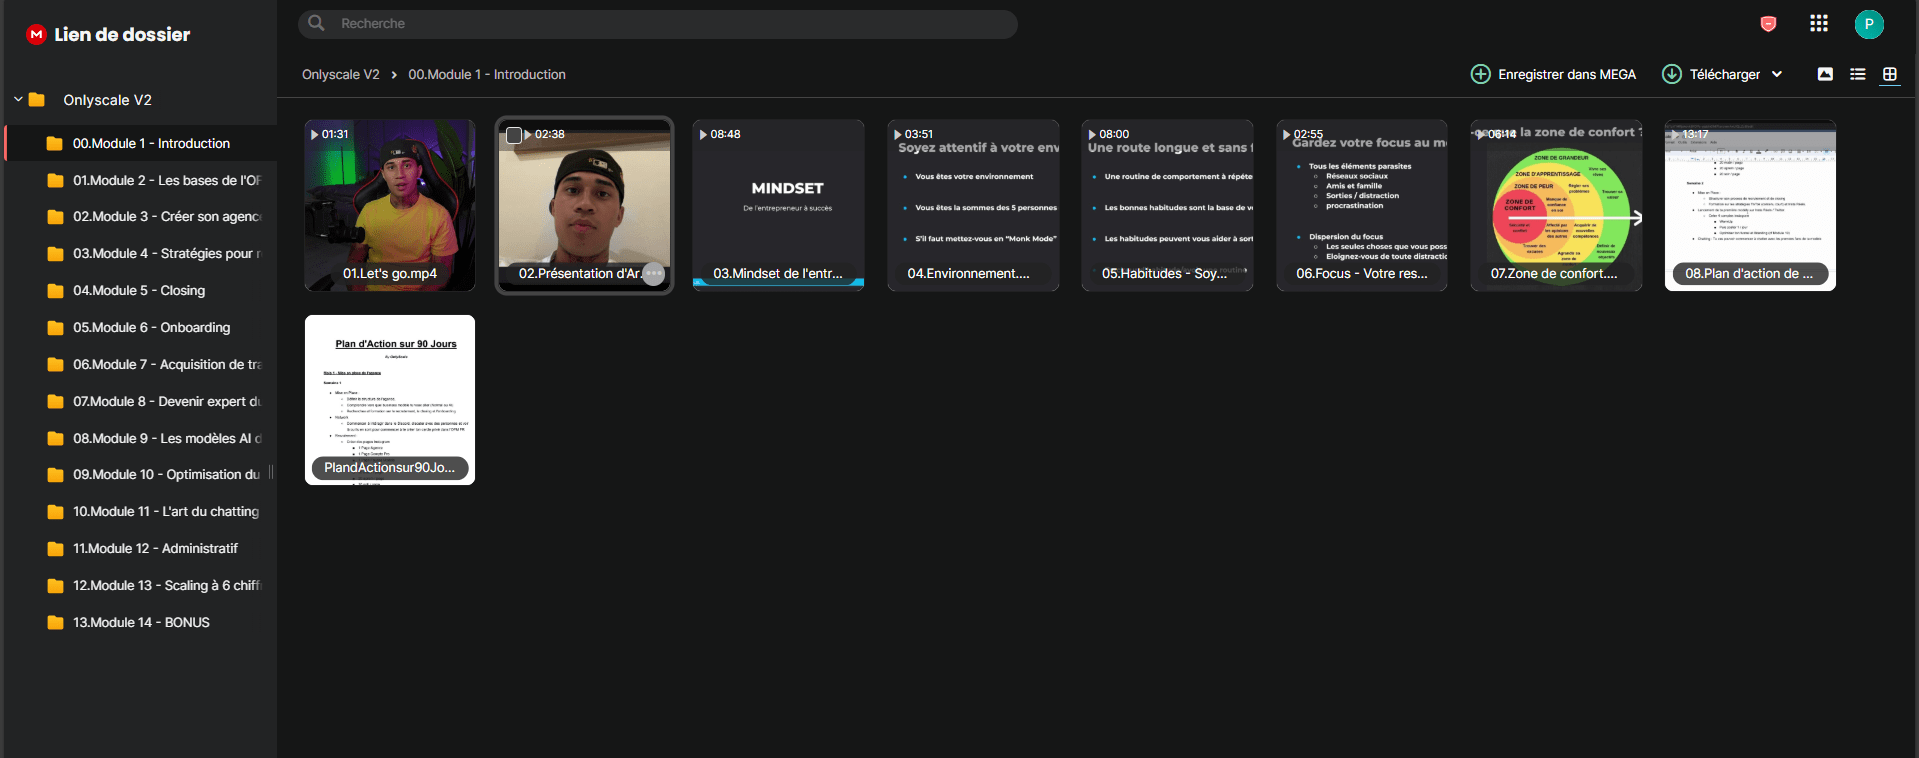Open options dots on 02.Présentation video
This screenshot has height=758, width=1919.
(653, 274)
